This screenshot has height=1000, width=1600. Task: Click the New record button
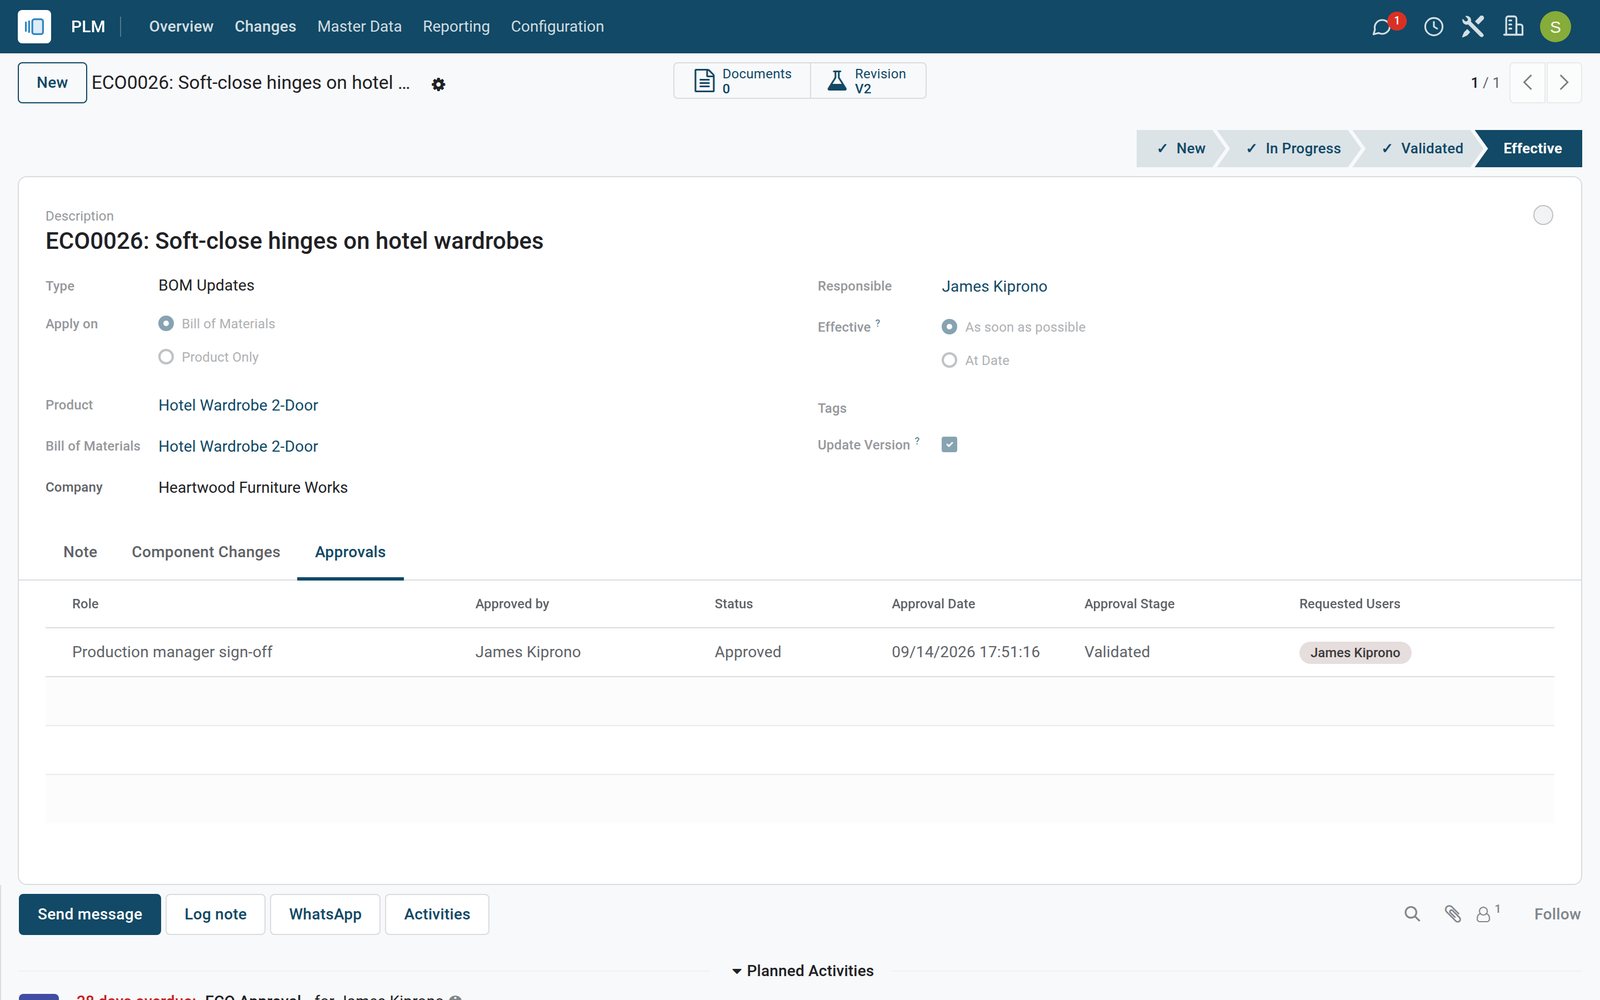[52, 83]
